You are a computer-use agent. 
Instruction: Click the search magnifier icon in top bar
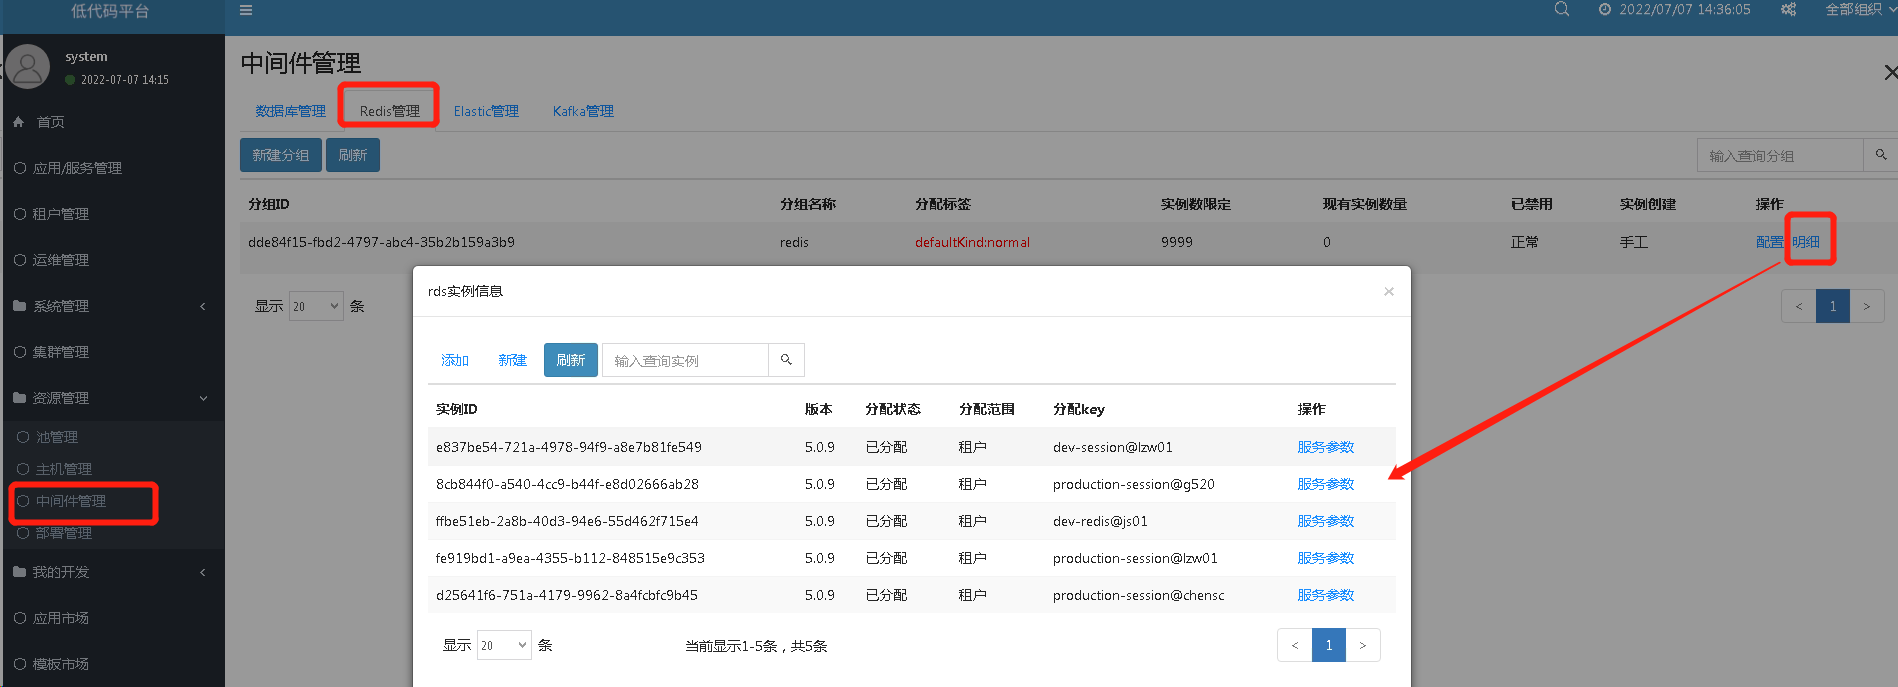pyautogui.click(x=1562, y=10)
